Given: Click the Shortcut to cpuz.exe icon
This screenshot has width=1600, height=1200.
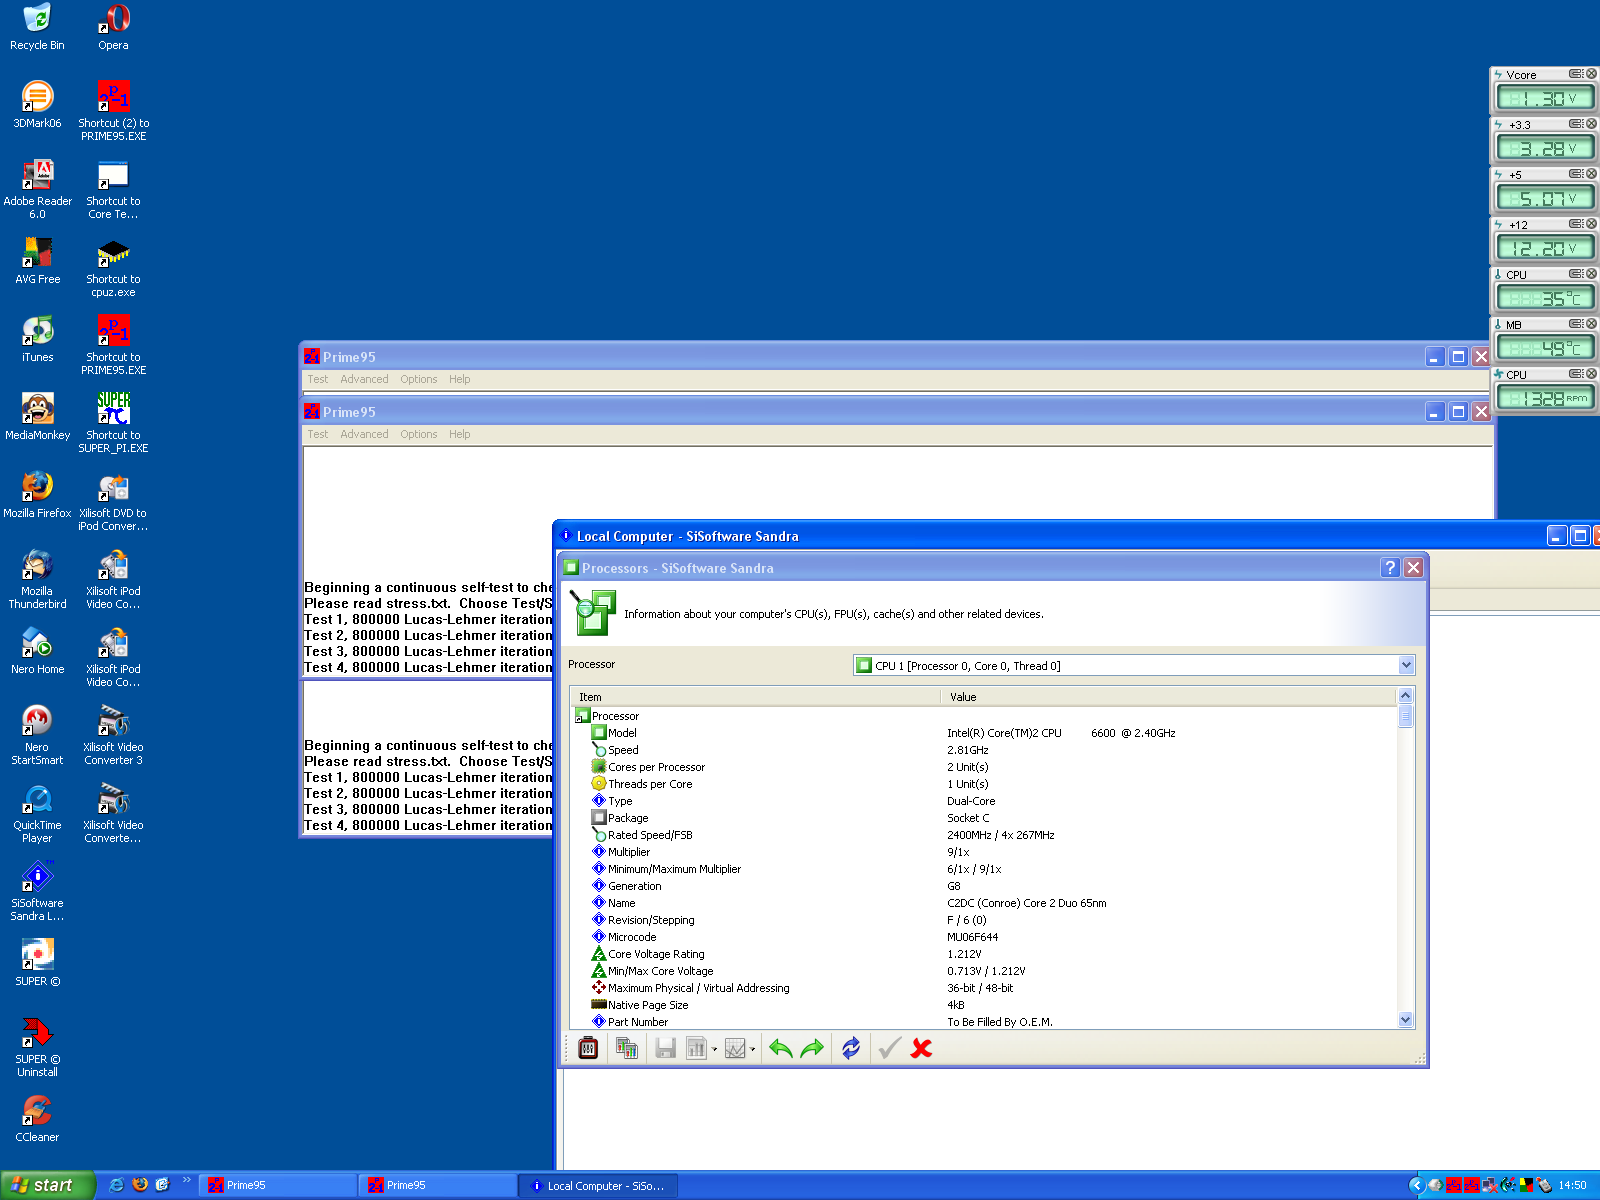Looking at the screenshot, I should [x=113, y=267].
